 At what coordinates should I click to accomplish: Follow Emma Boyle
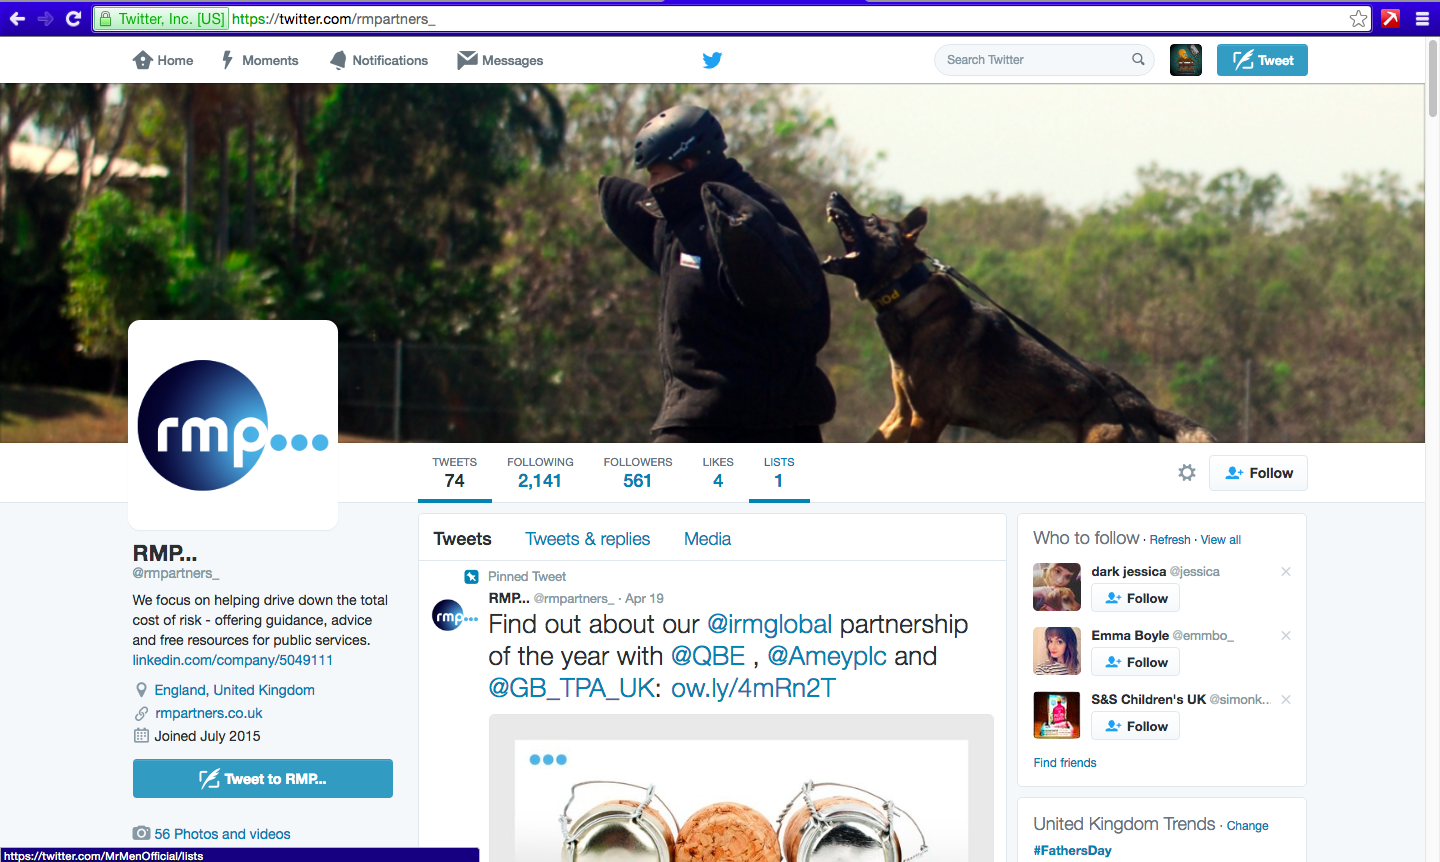(1135, 662)
